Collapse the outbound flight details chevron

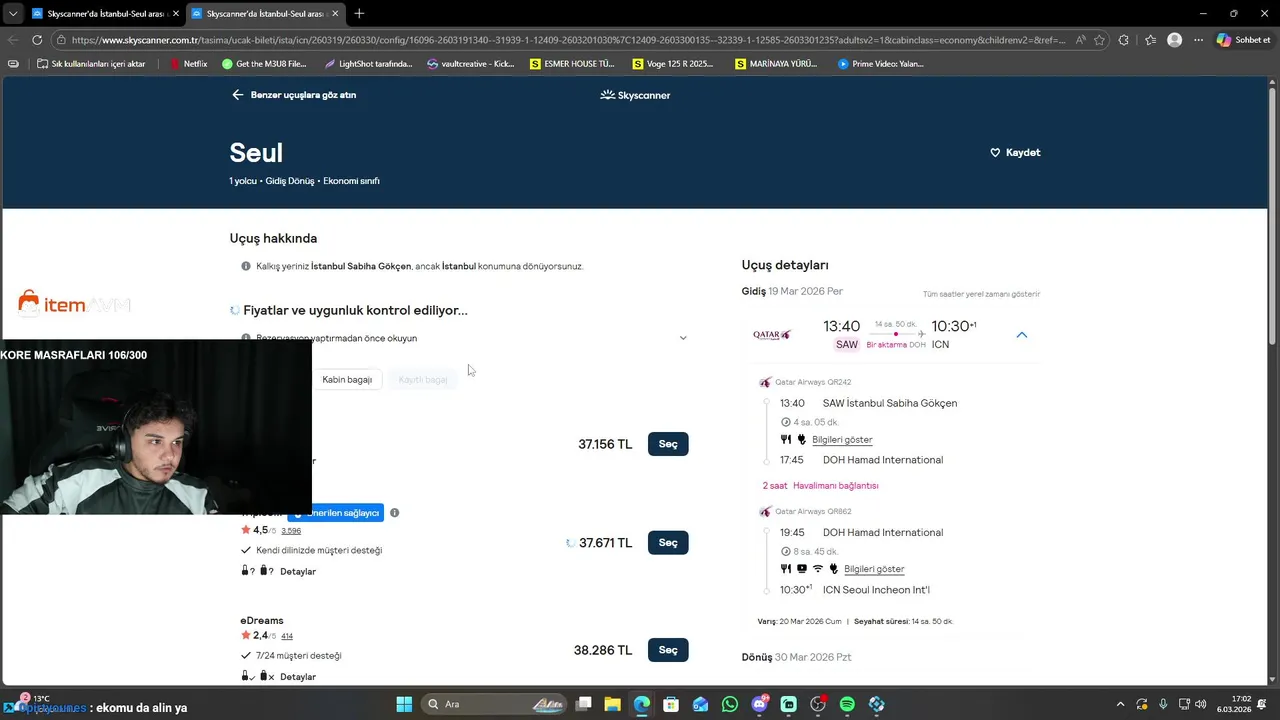(1021, 335)
